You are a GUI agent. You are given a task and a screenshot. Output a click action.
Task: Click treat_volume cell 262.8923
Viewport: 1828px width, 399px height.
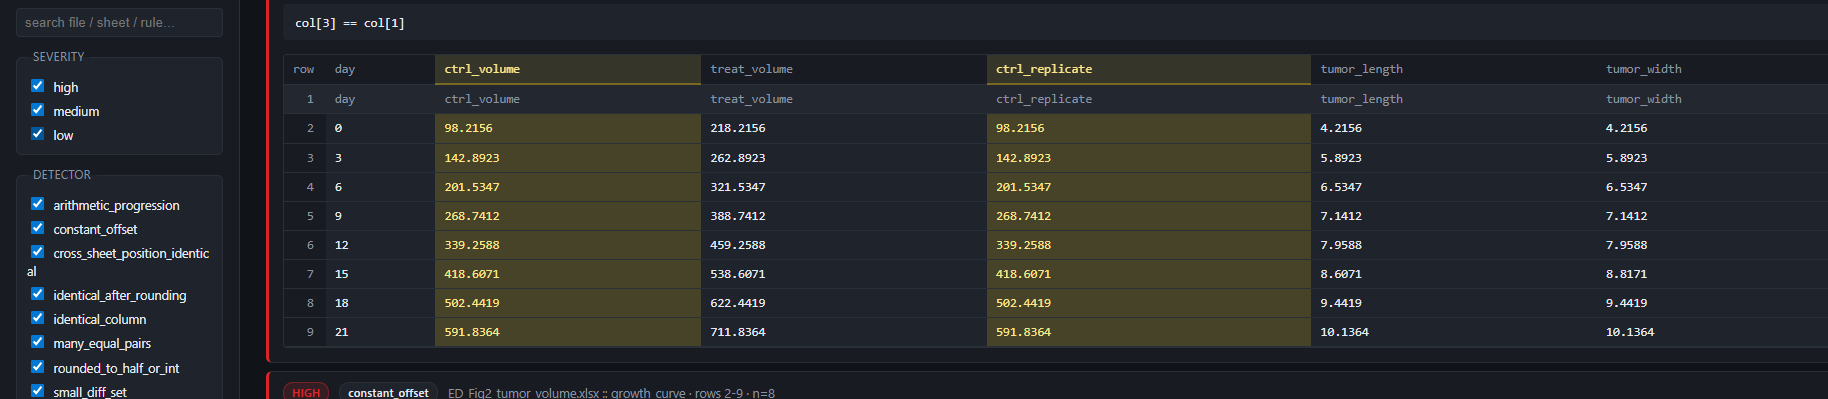[x=844, y=158]
